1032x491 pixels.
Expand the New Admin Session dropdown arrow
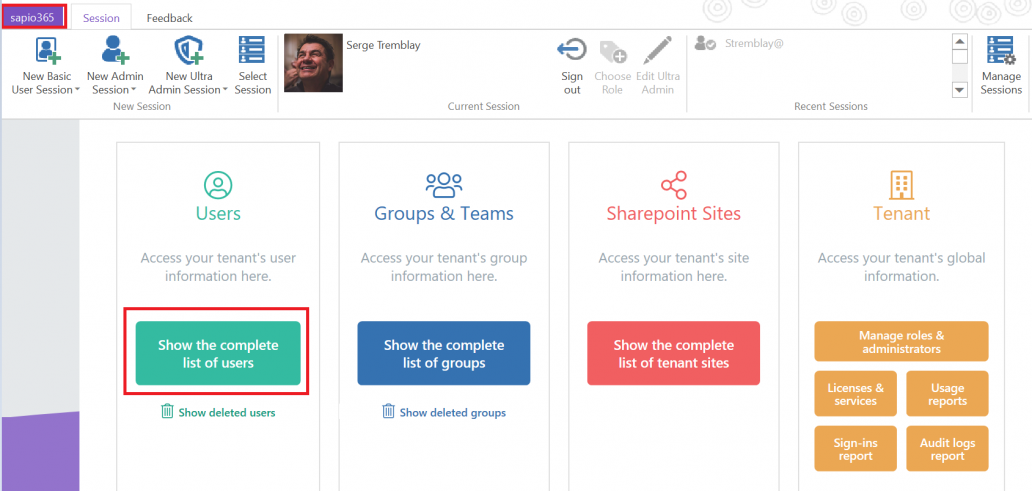134,90
